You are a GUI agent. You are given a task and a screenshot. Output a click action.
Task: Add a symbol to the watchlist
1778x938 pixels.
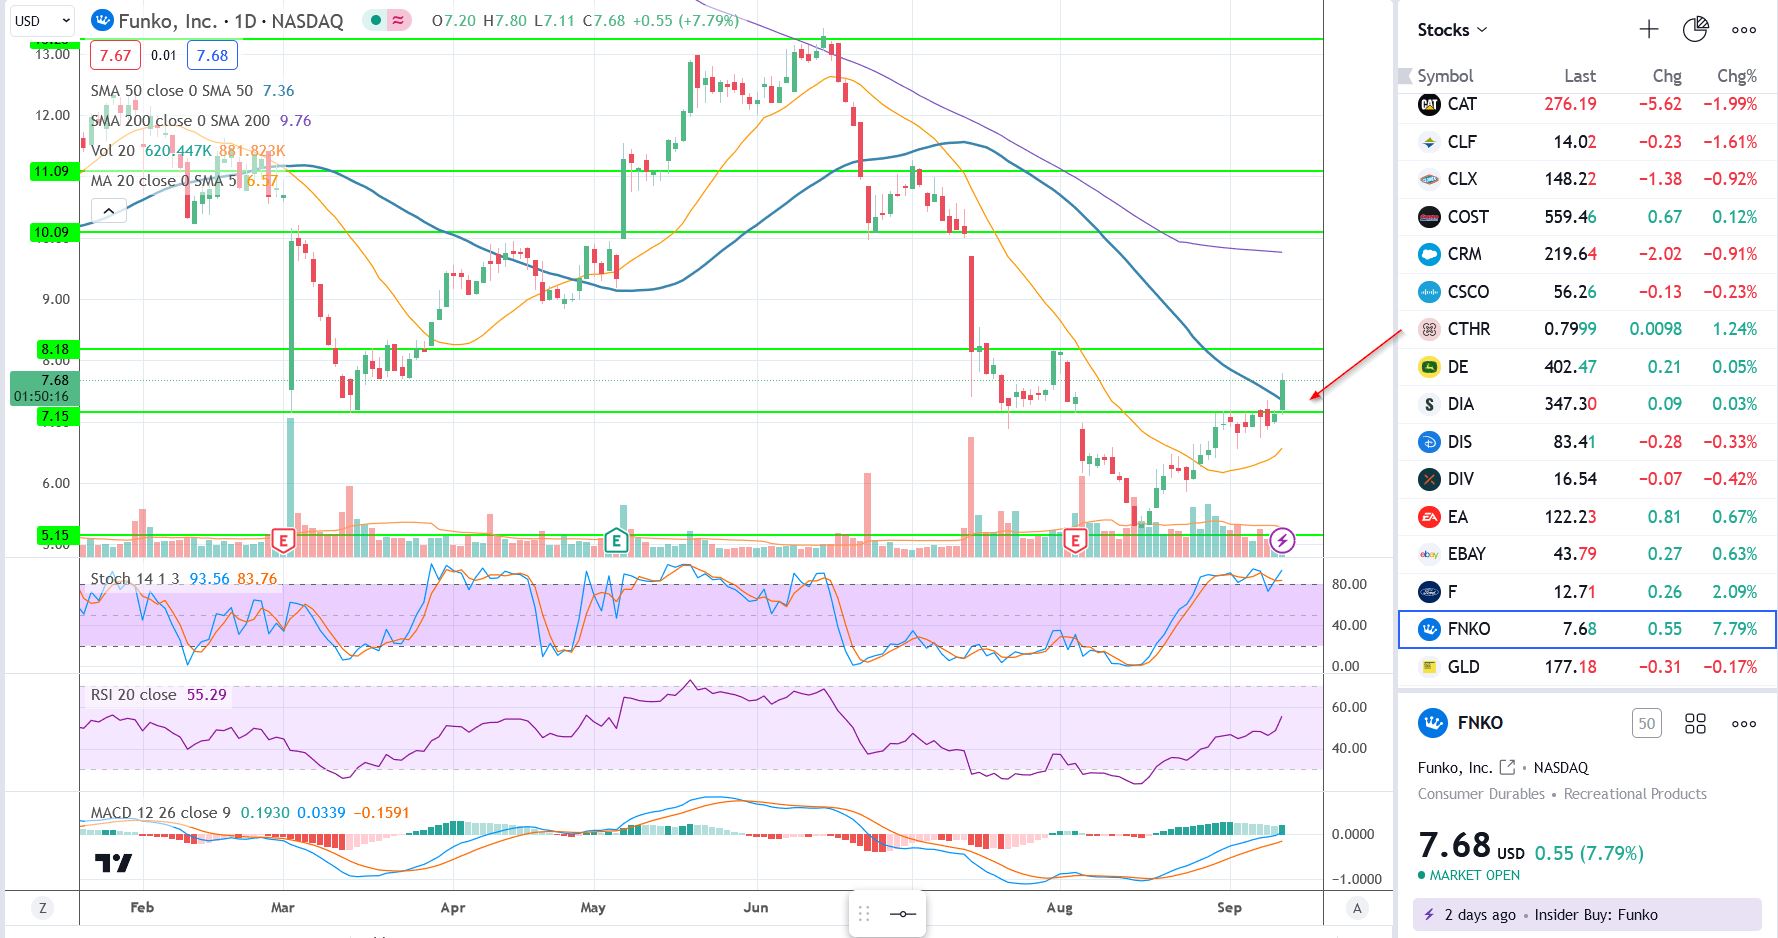pyautogui.click(x=1649, y=30)
